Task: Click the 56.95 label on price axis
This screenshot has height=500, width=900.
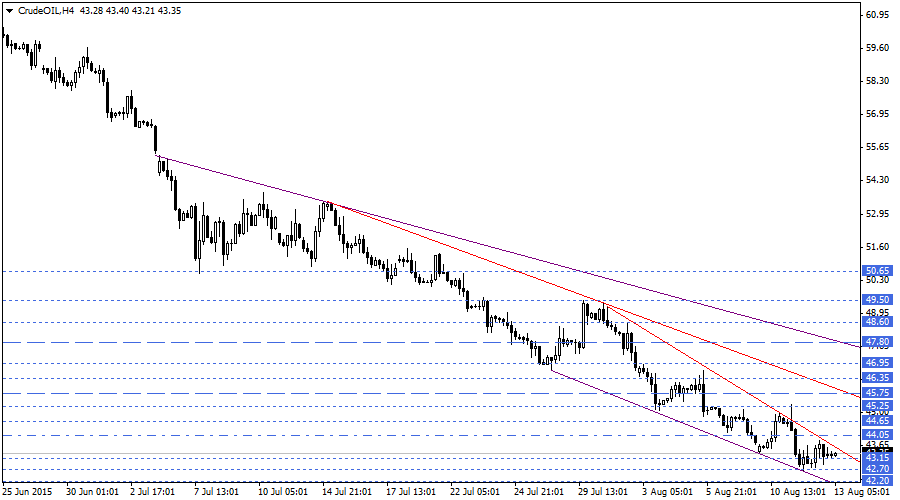Action: [878, 114]
